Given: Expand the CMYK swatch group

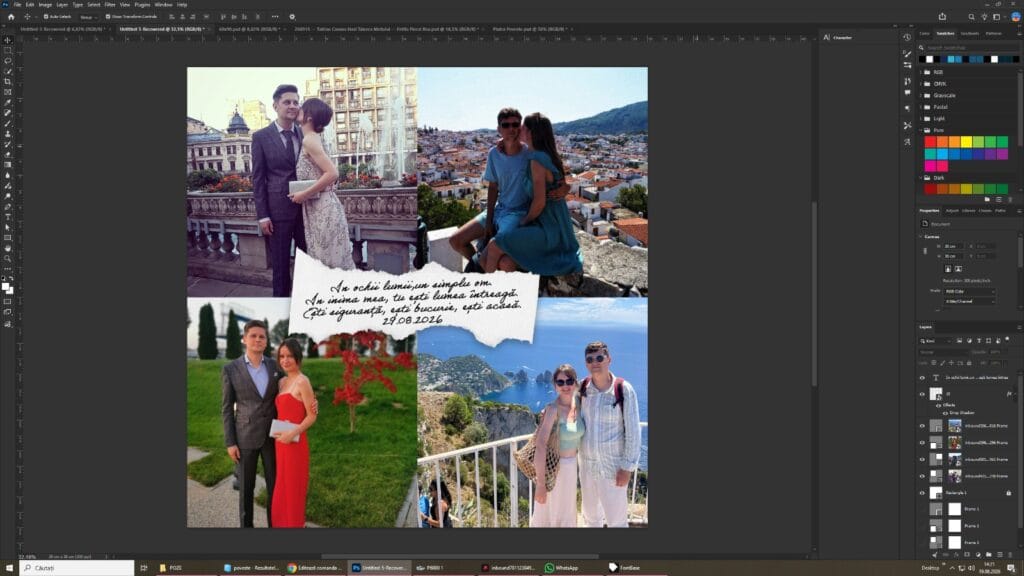Looking at the screenshot, I should pyautogui.click(x=921, y=84).
